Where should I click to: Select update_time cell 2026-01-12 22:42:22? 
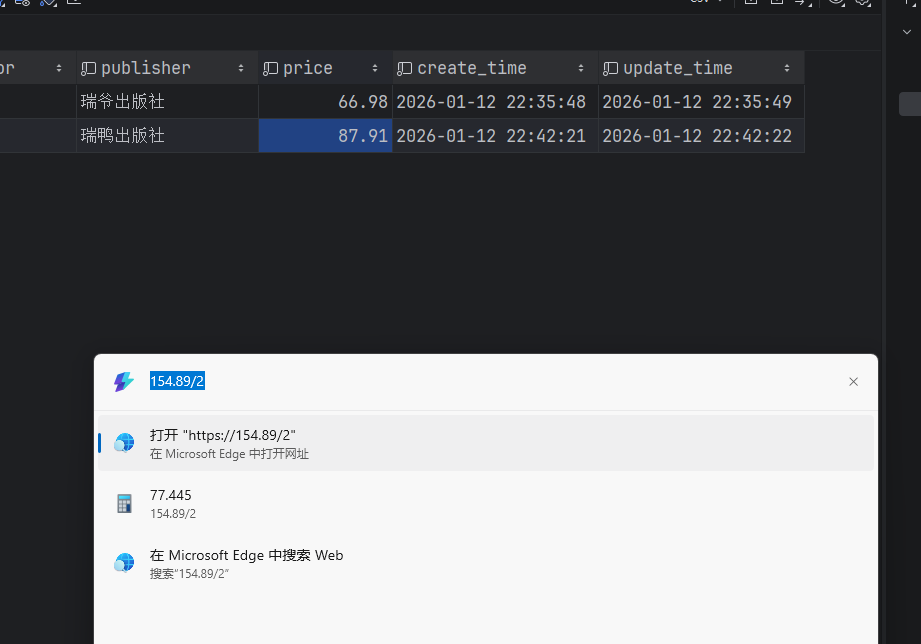point(701,136)
